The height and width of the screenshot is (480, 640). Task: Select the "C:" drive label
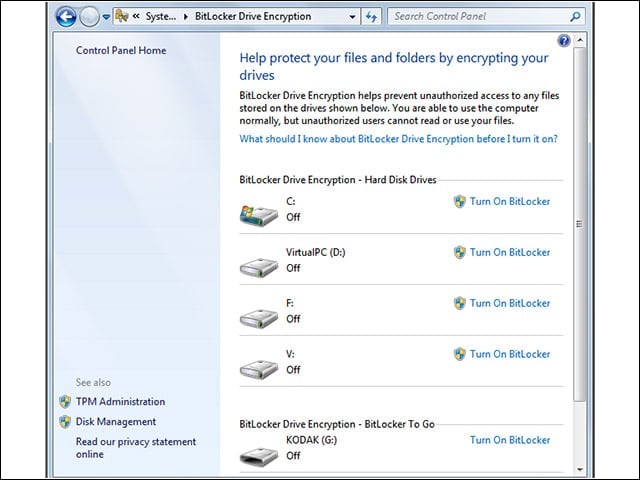pyautogui.click(x=291, y=201)
